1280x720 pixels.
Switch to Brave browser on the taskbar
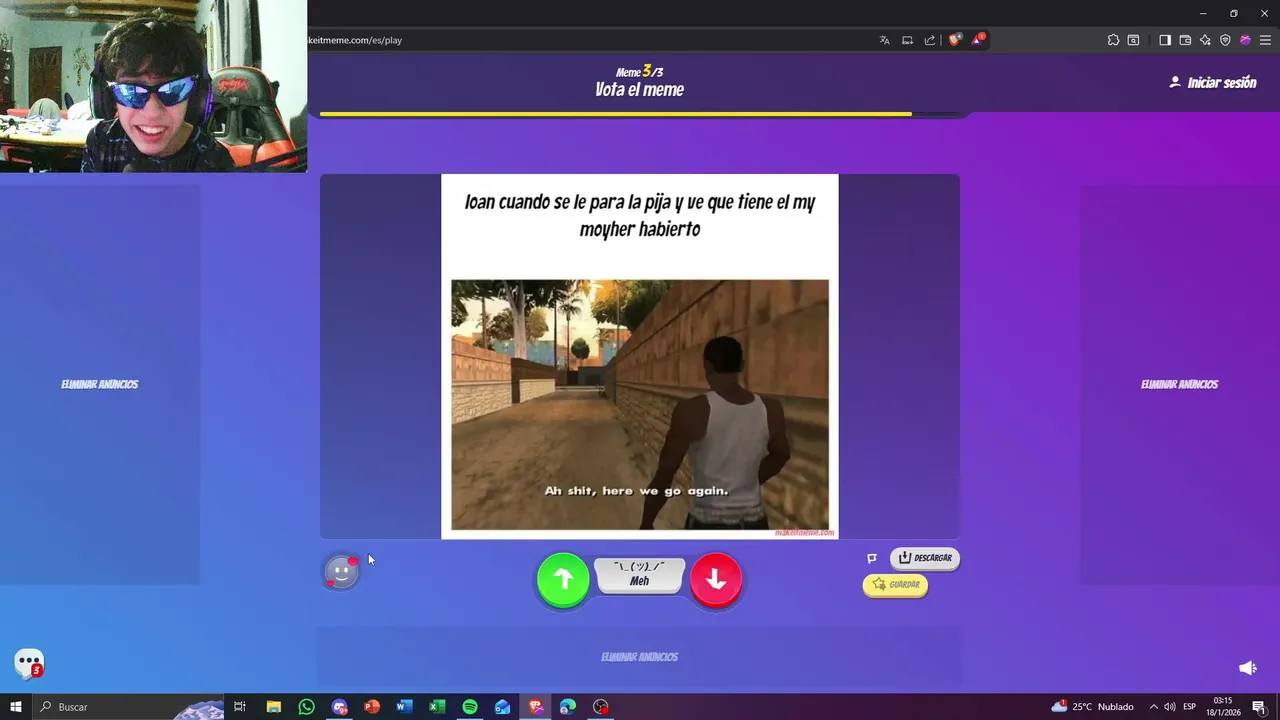pos(535,707)
